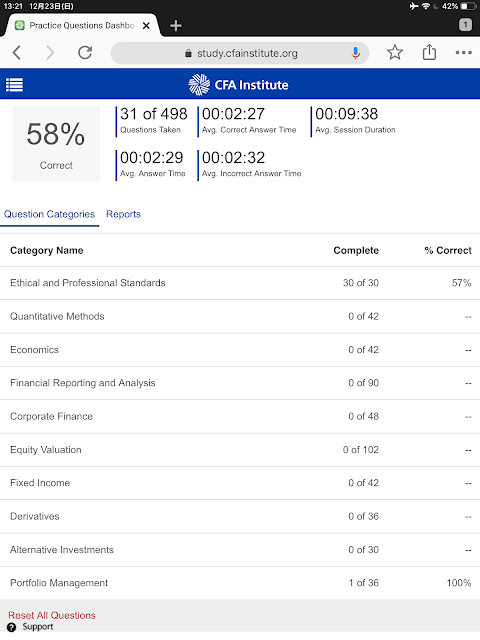Activate voice search microphone icon
The image size is (480, 640).
356,53
